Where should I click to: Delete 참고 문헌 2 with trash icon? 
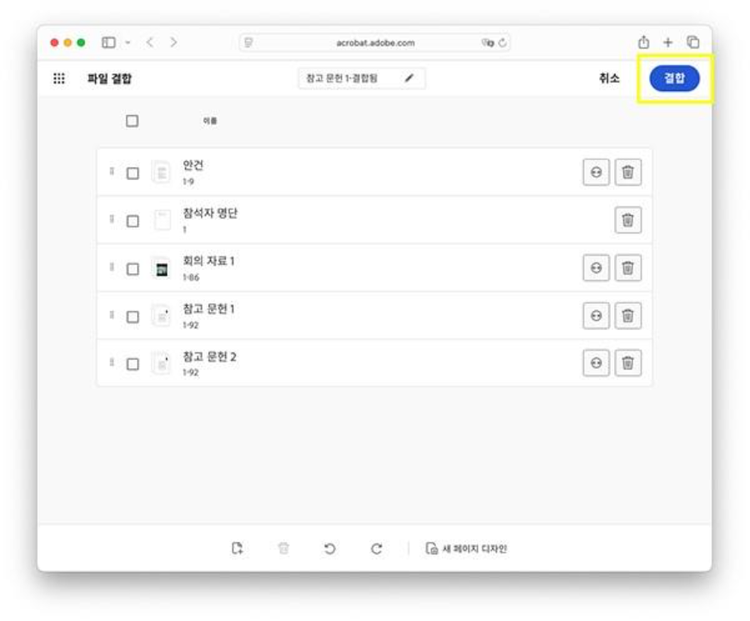coord(628,363)
